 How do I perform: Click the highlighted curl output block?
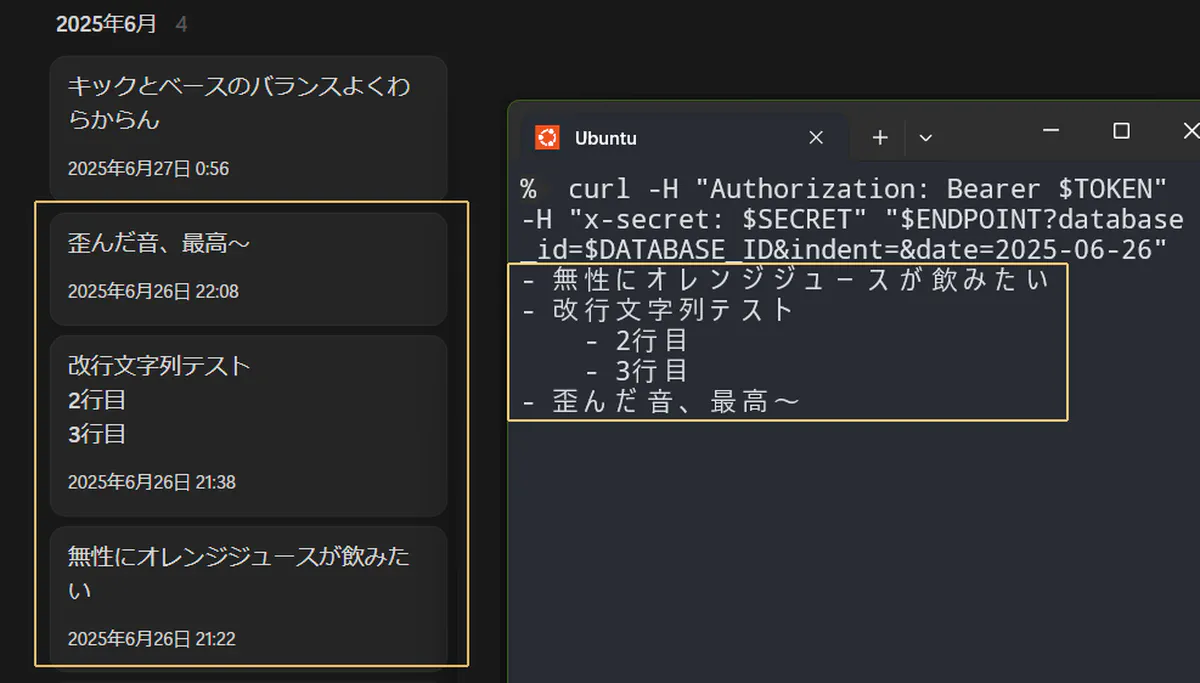[x=788, y=341]
